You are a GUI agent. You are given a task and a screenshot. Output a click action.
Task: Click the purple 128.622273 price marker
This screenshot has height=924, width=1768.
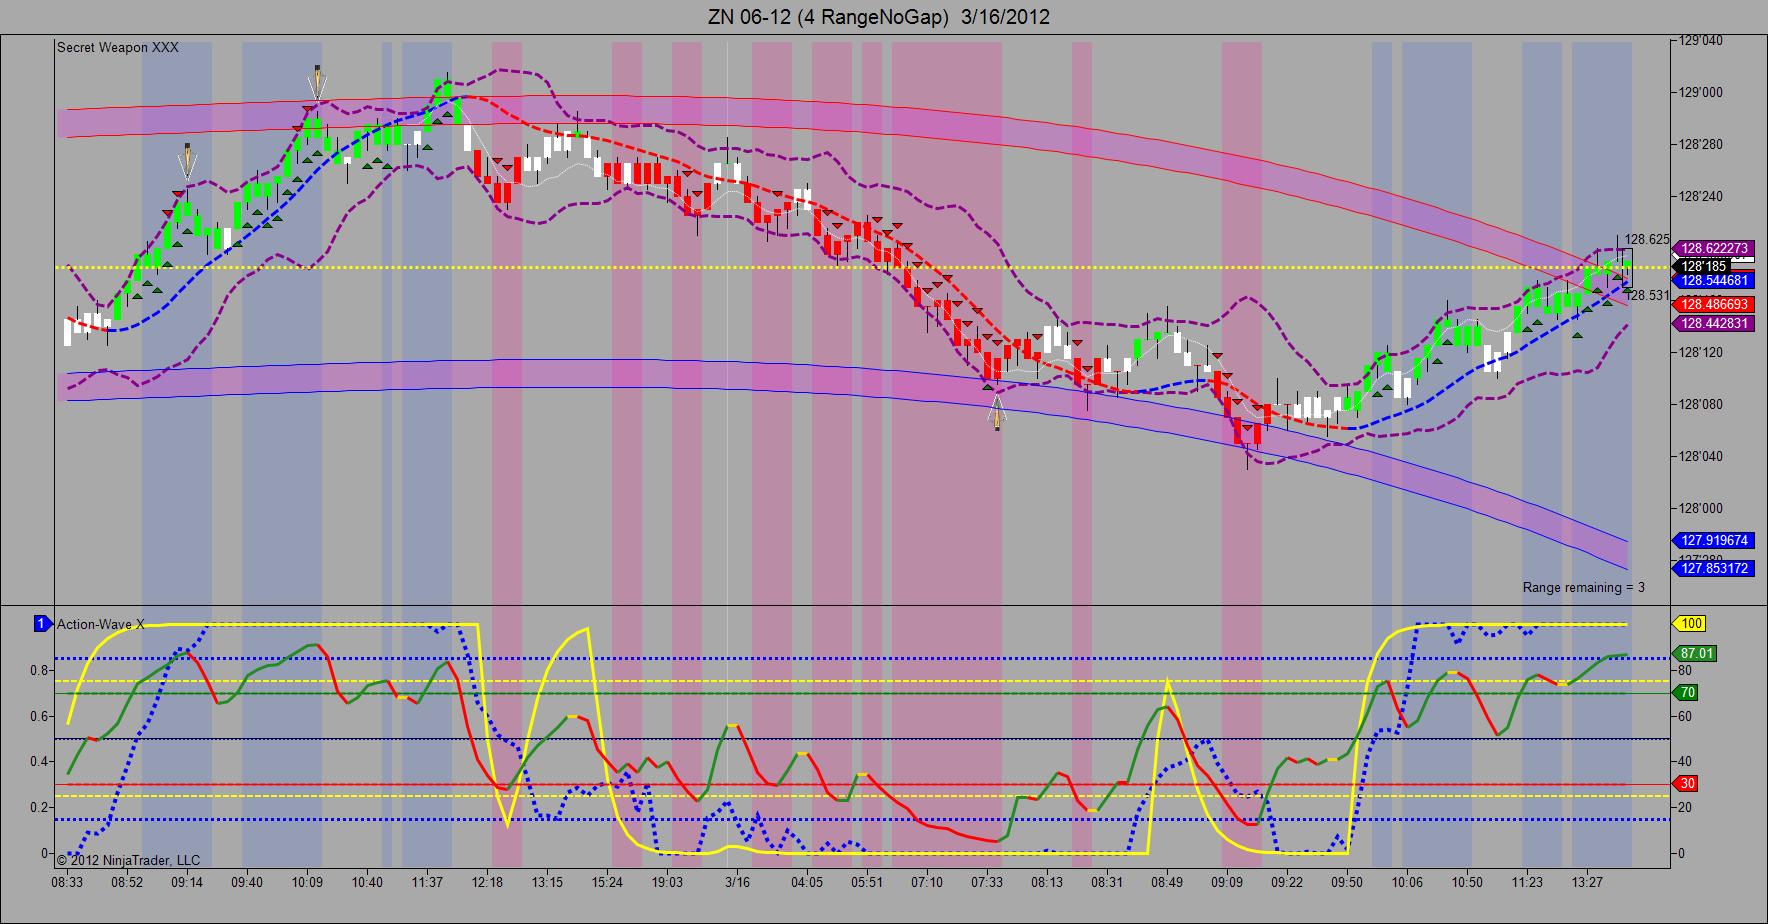click(x=1714, y=249)
